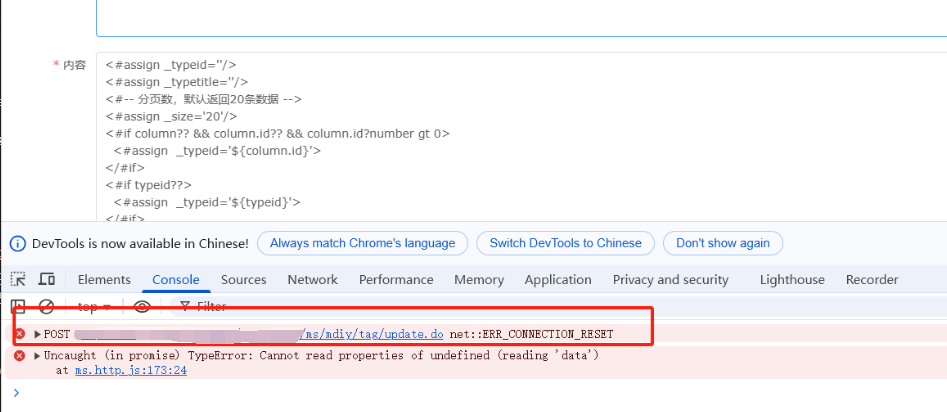Switch to the Network tab
This screenshot has height=412, width=947.
[x=312, y=280]
